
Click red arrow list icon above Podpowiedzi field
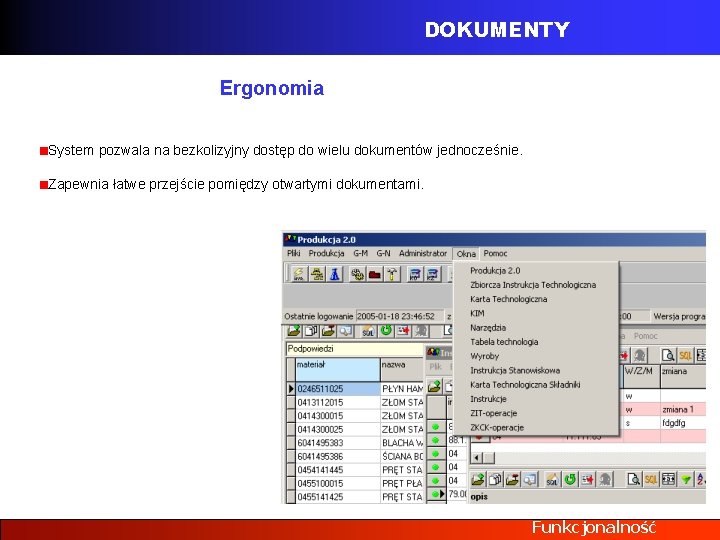coord(404,331)
